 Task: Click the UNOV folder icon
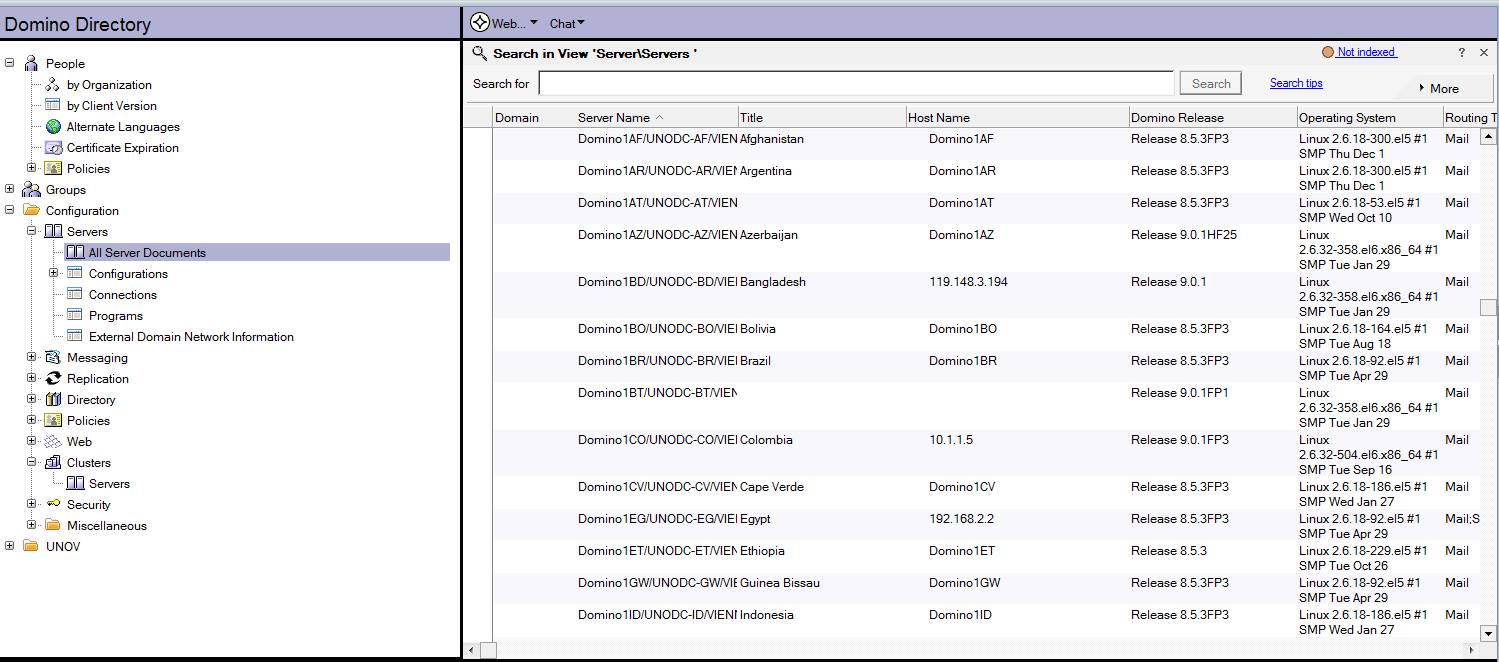click(x=31, y=547)
